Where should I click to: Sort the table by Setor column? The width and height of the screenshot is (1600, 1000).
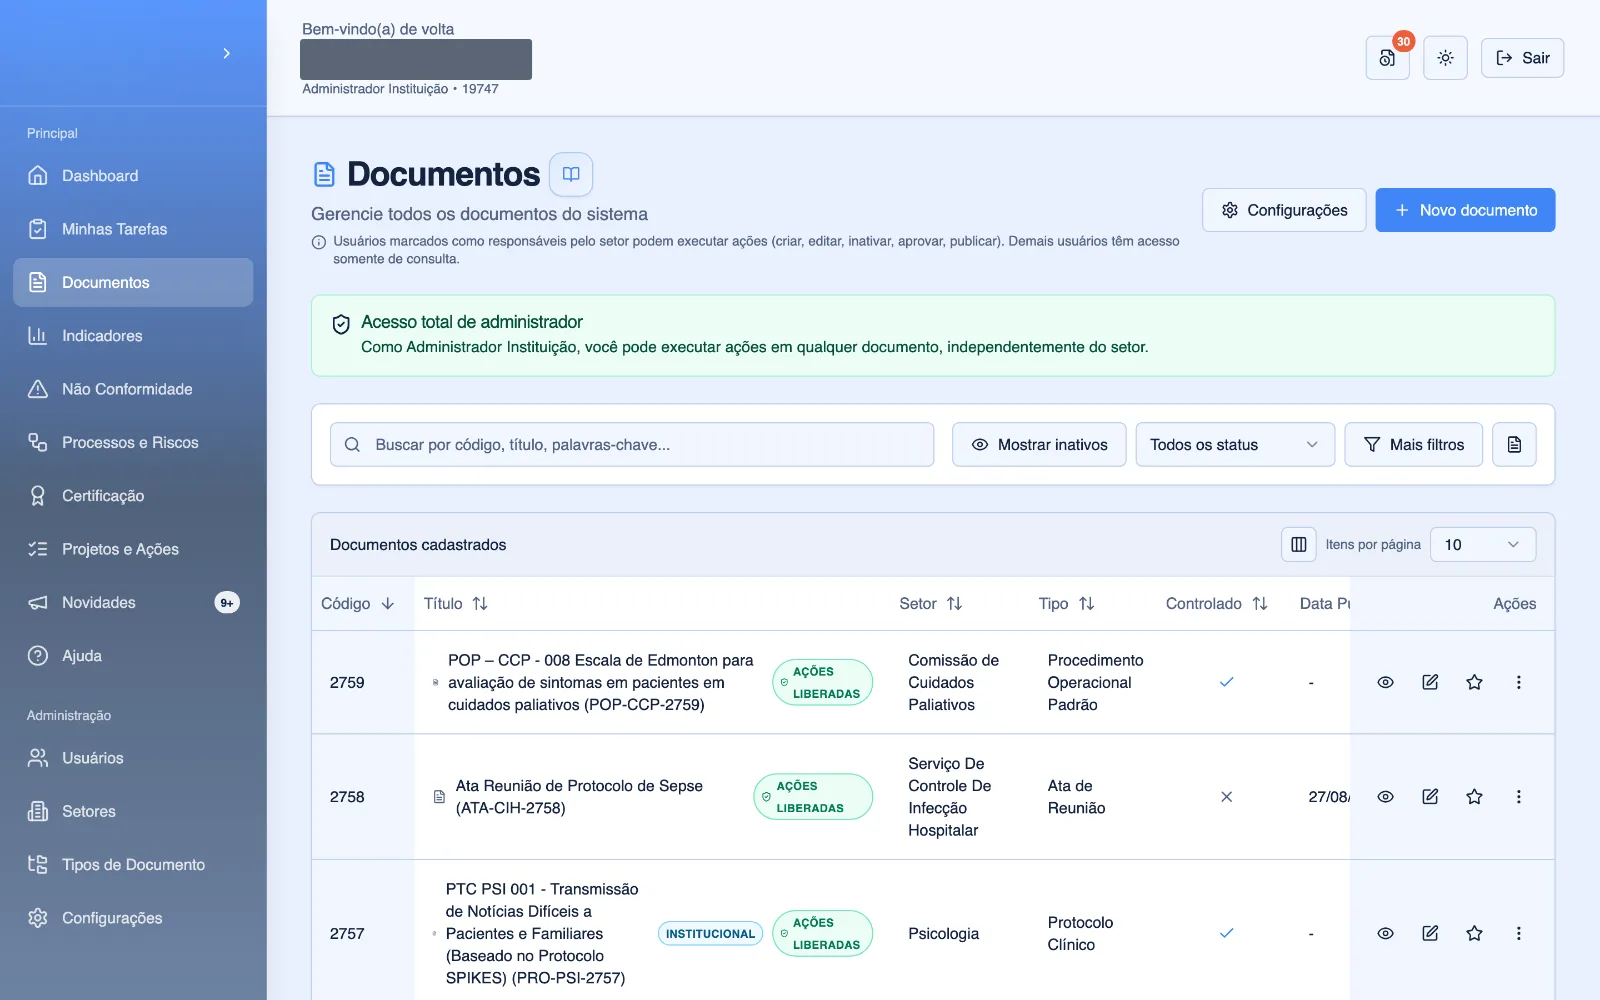(930, 603)
